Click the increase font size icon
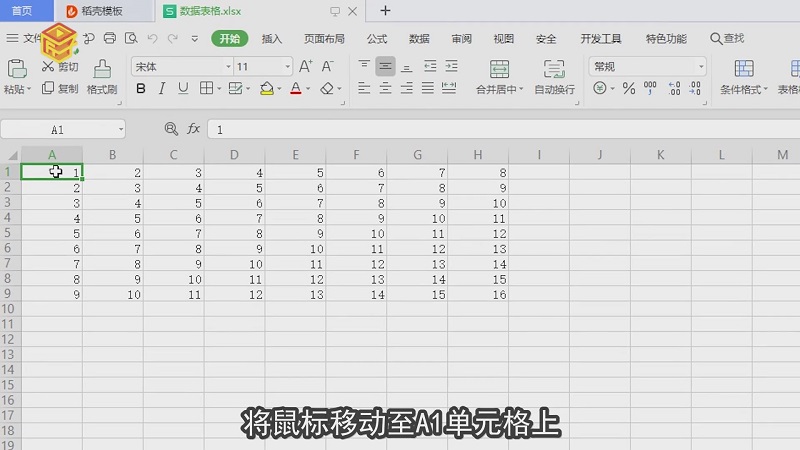800x450 pixels. [305, 66]
